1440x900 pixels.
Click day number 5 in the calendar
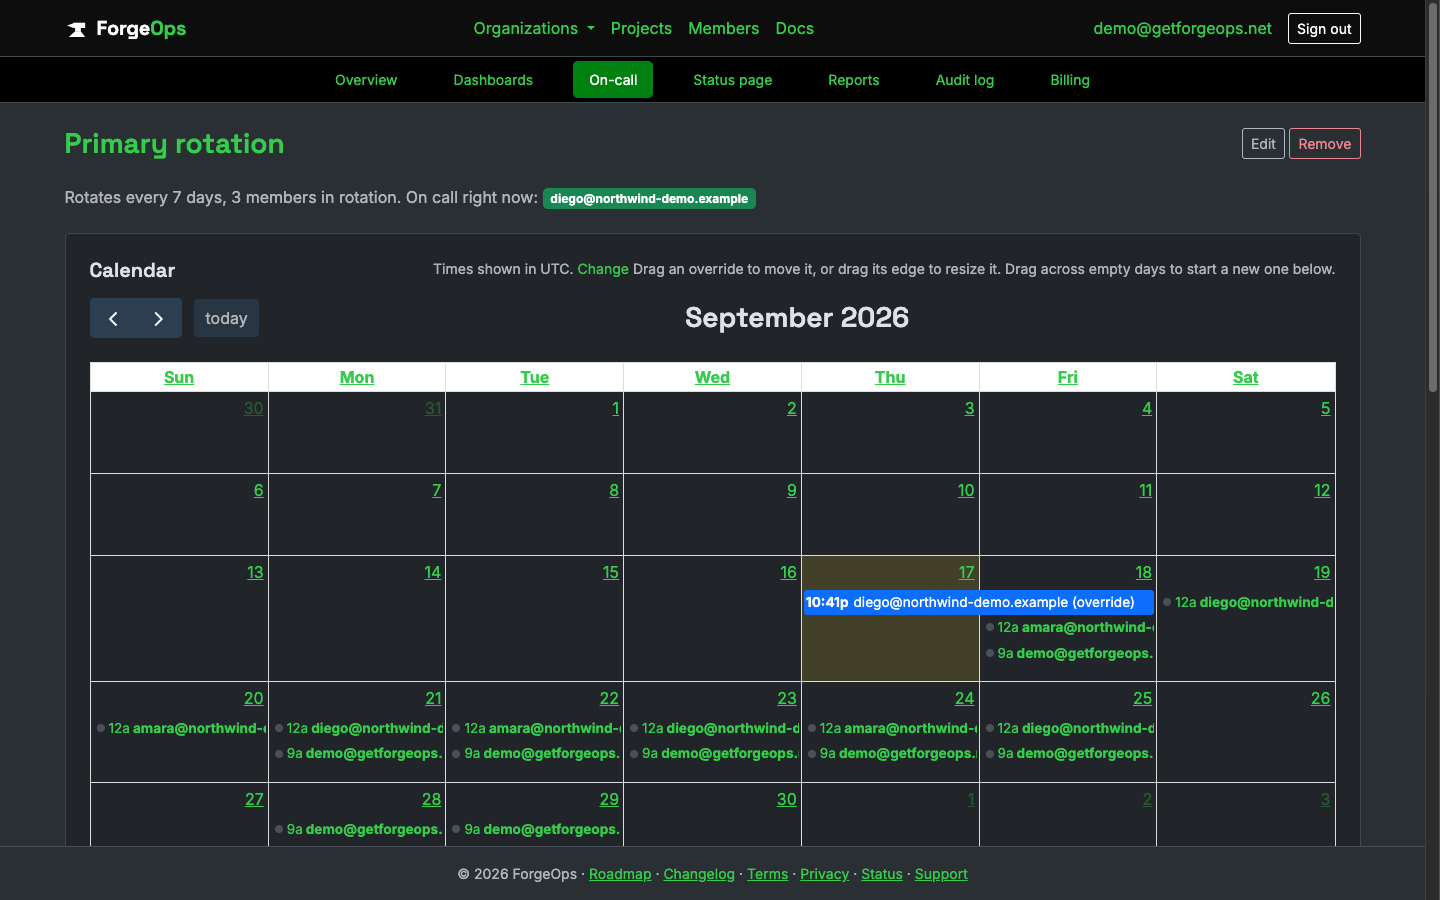[x=1325, y=408]
